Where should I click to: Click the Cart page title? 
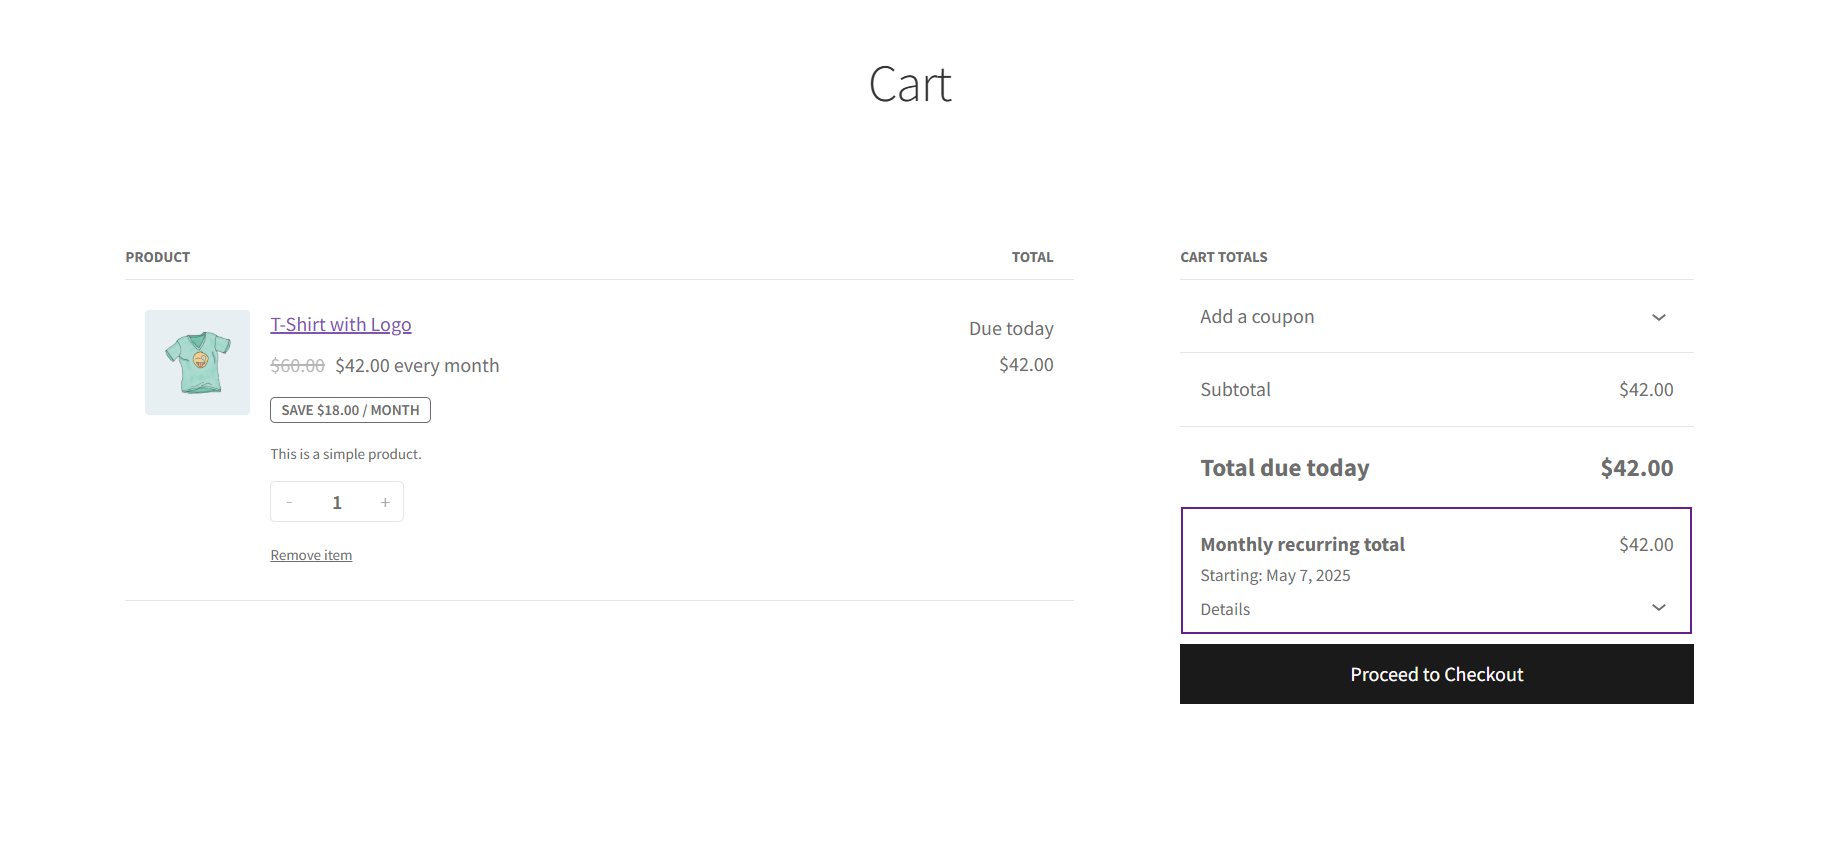910,84
